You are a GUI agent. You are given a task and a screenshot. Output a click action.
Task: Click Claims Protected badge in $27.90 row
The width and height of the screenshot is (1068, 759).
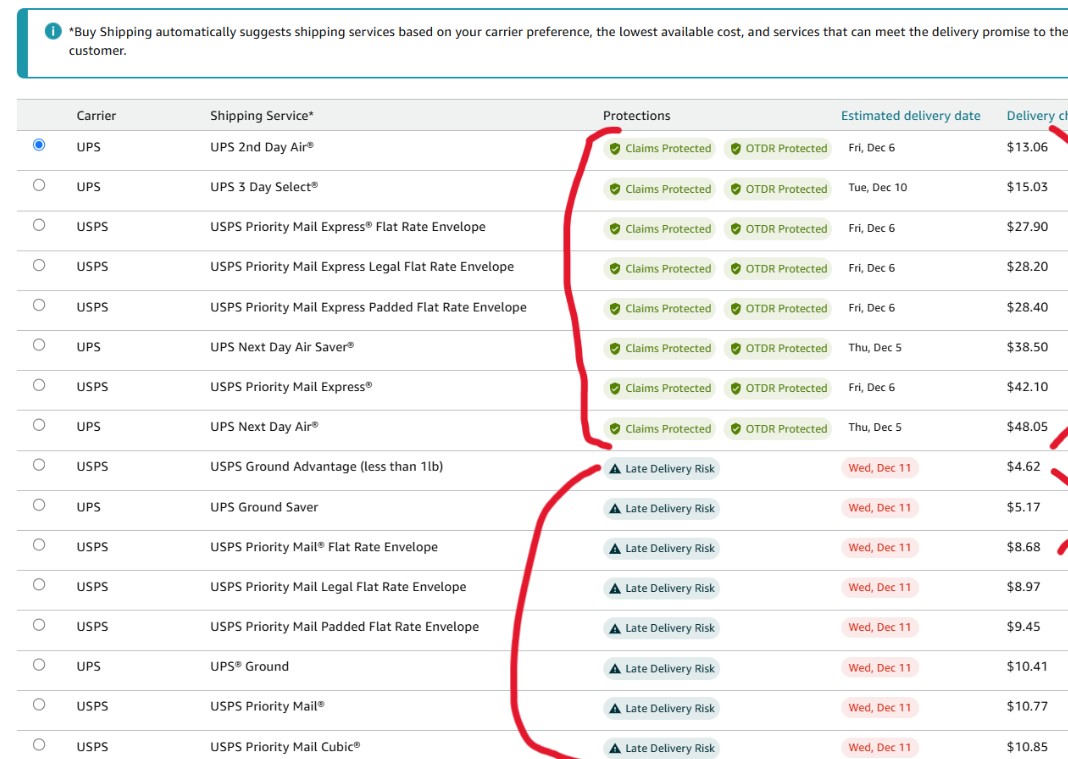659,229
